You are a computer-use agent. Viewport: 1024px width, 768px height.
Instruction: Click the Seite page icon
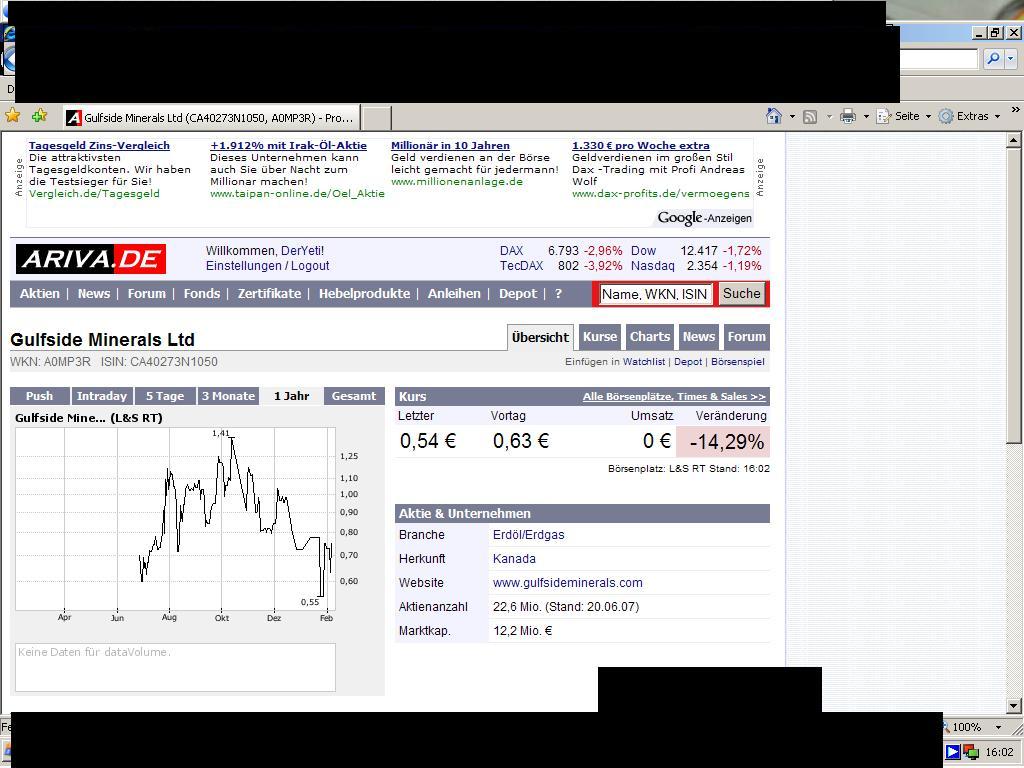(882, 115)
